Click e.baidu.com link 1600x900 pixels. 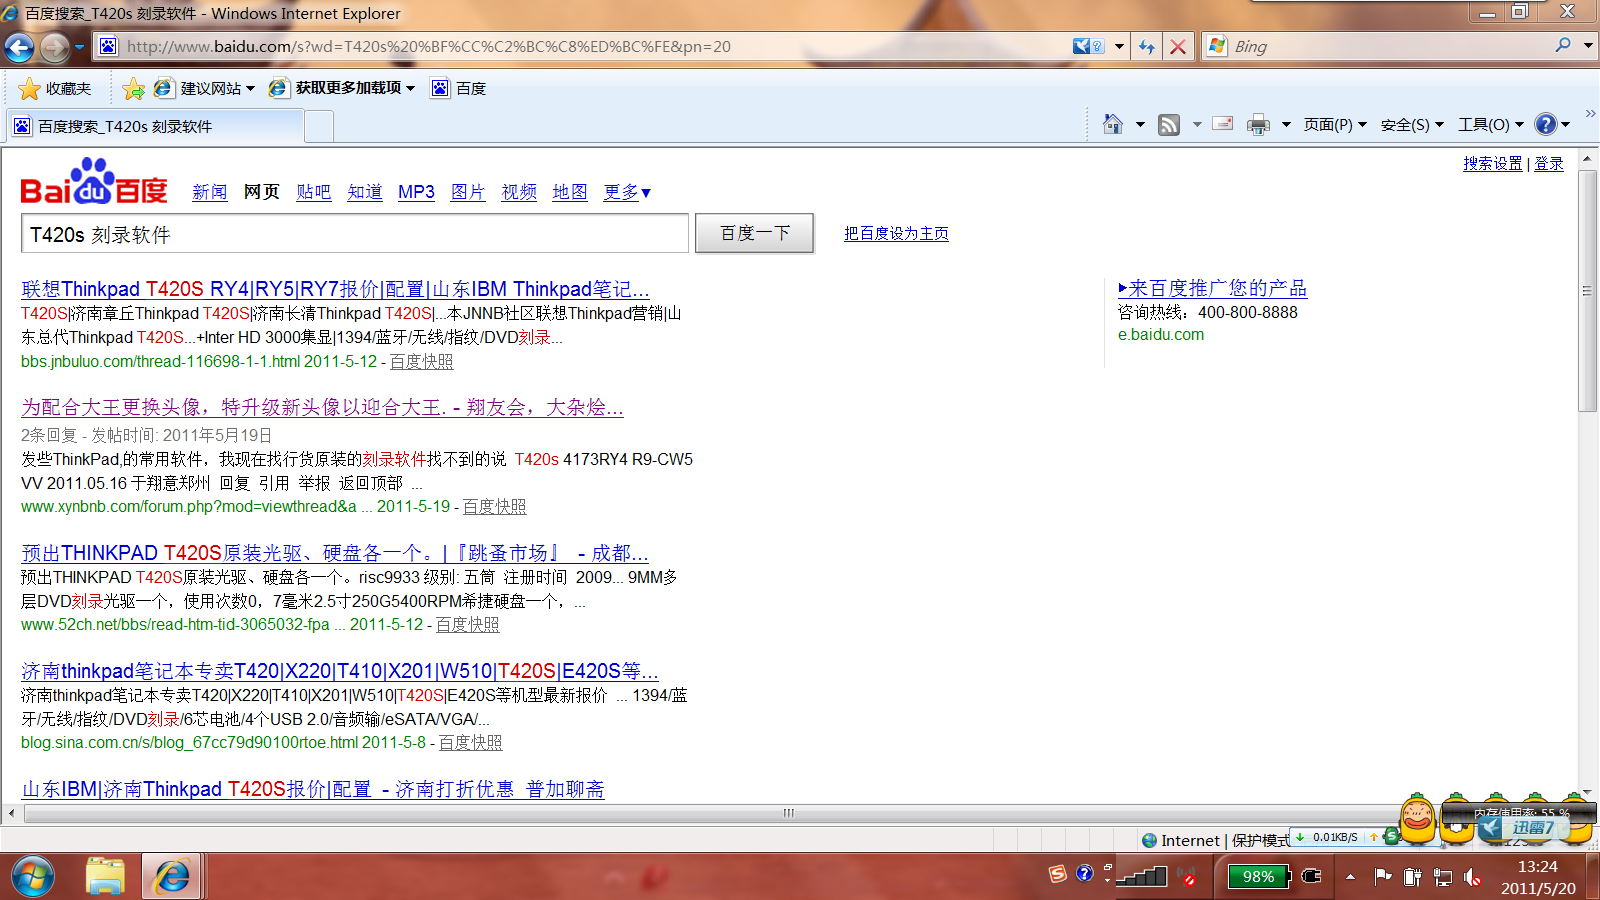[x=1161, y=335]
